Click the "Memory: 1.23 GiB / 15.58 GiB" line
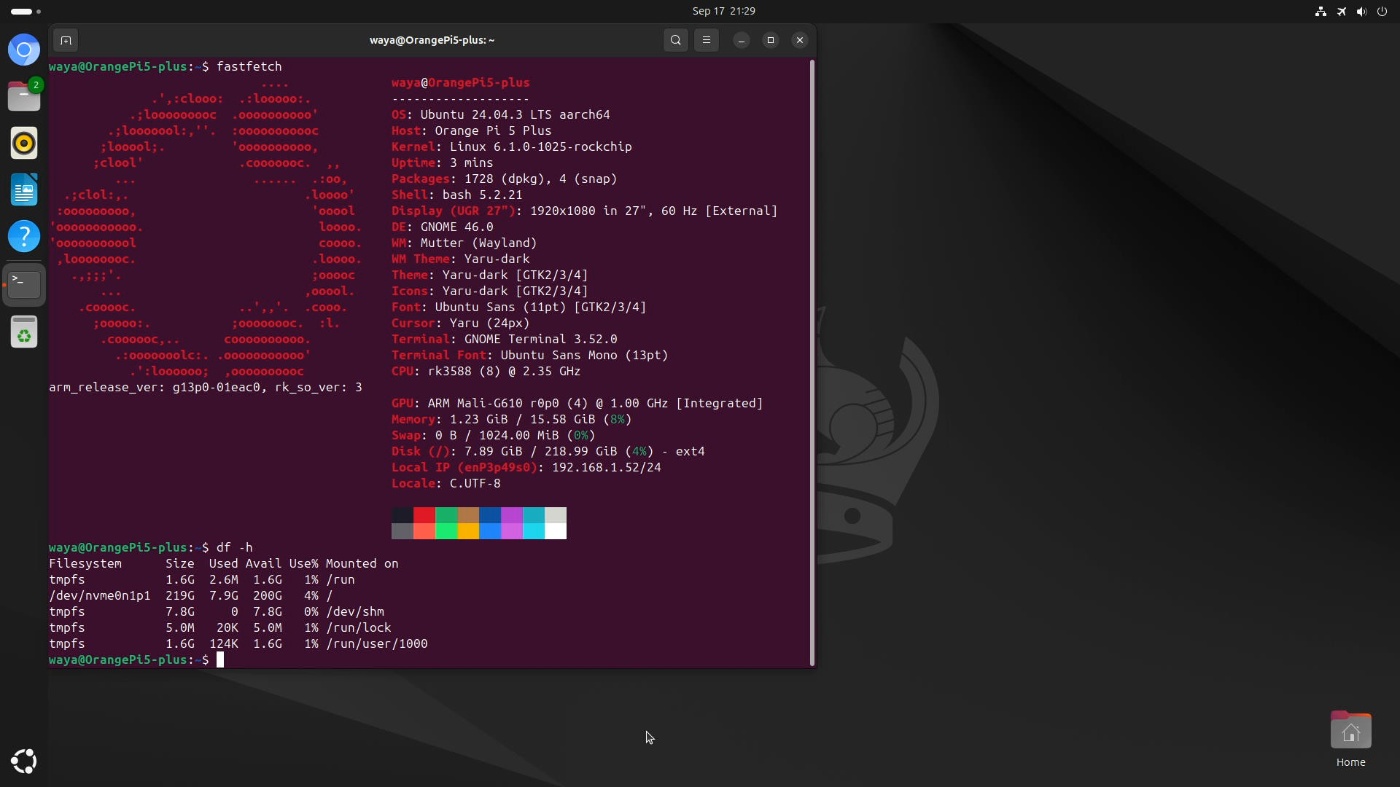The height and width of the screenshot is (787, 1400). (x=512, y=419)
